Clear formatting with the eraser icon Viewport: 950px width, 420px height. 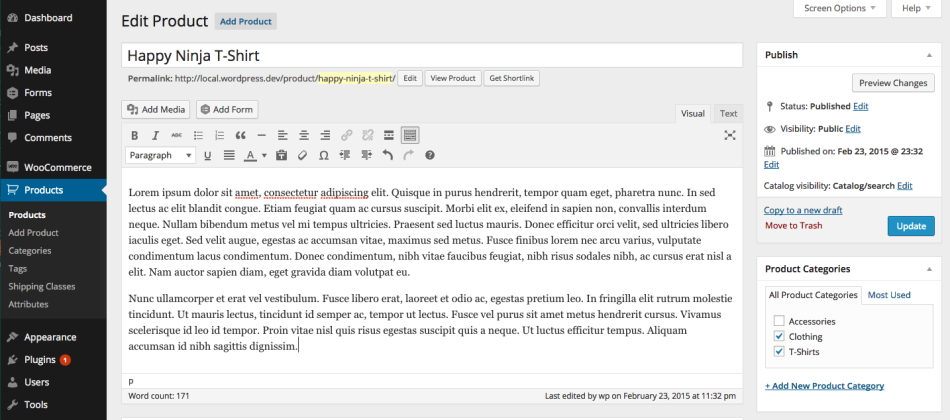point(302,155)
